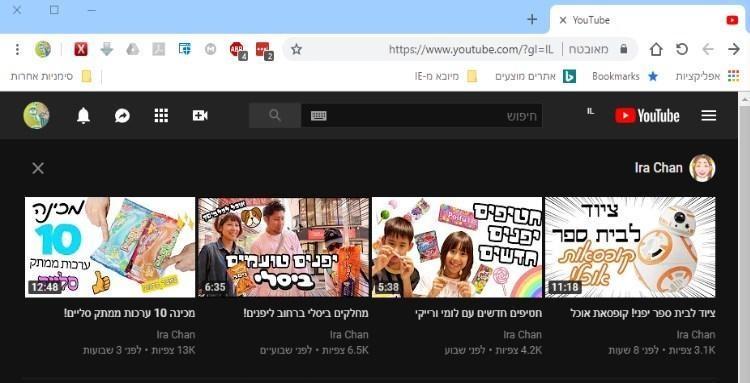The height and width of the screenshot is (383, 750).
Task: Open the browser profile avatar in toolbar
Action: (43, 49)
